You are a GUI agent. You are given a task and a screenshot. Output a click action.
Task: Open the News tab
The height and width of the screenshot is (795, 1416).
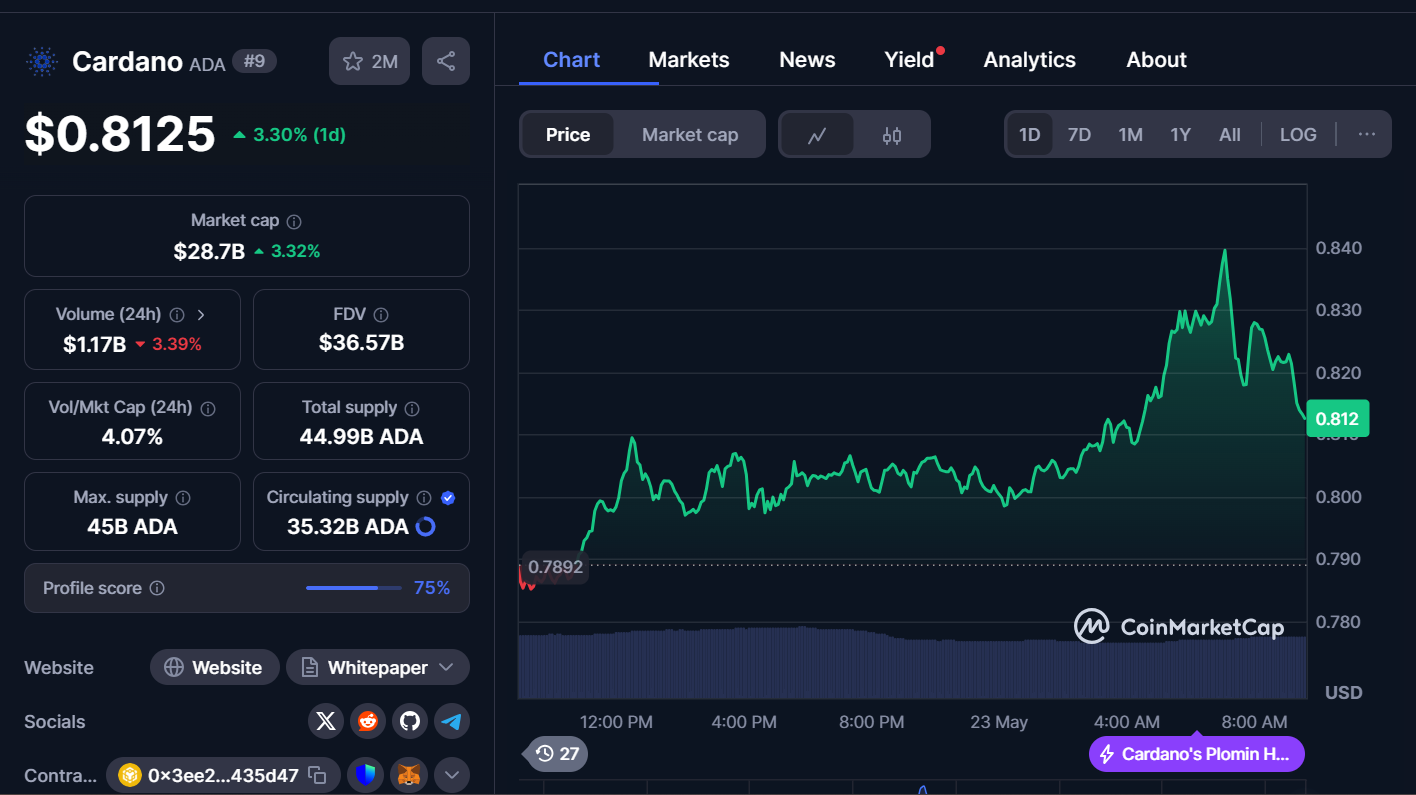coord(807,60)
